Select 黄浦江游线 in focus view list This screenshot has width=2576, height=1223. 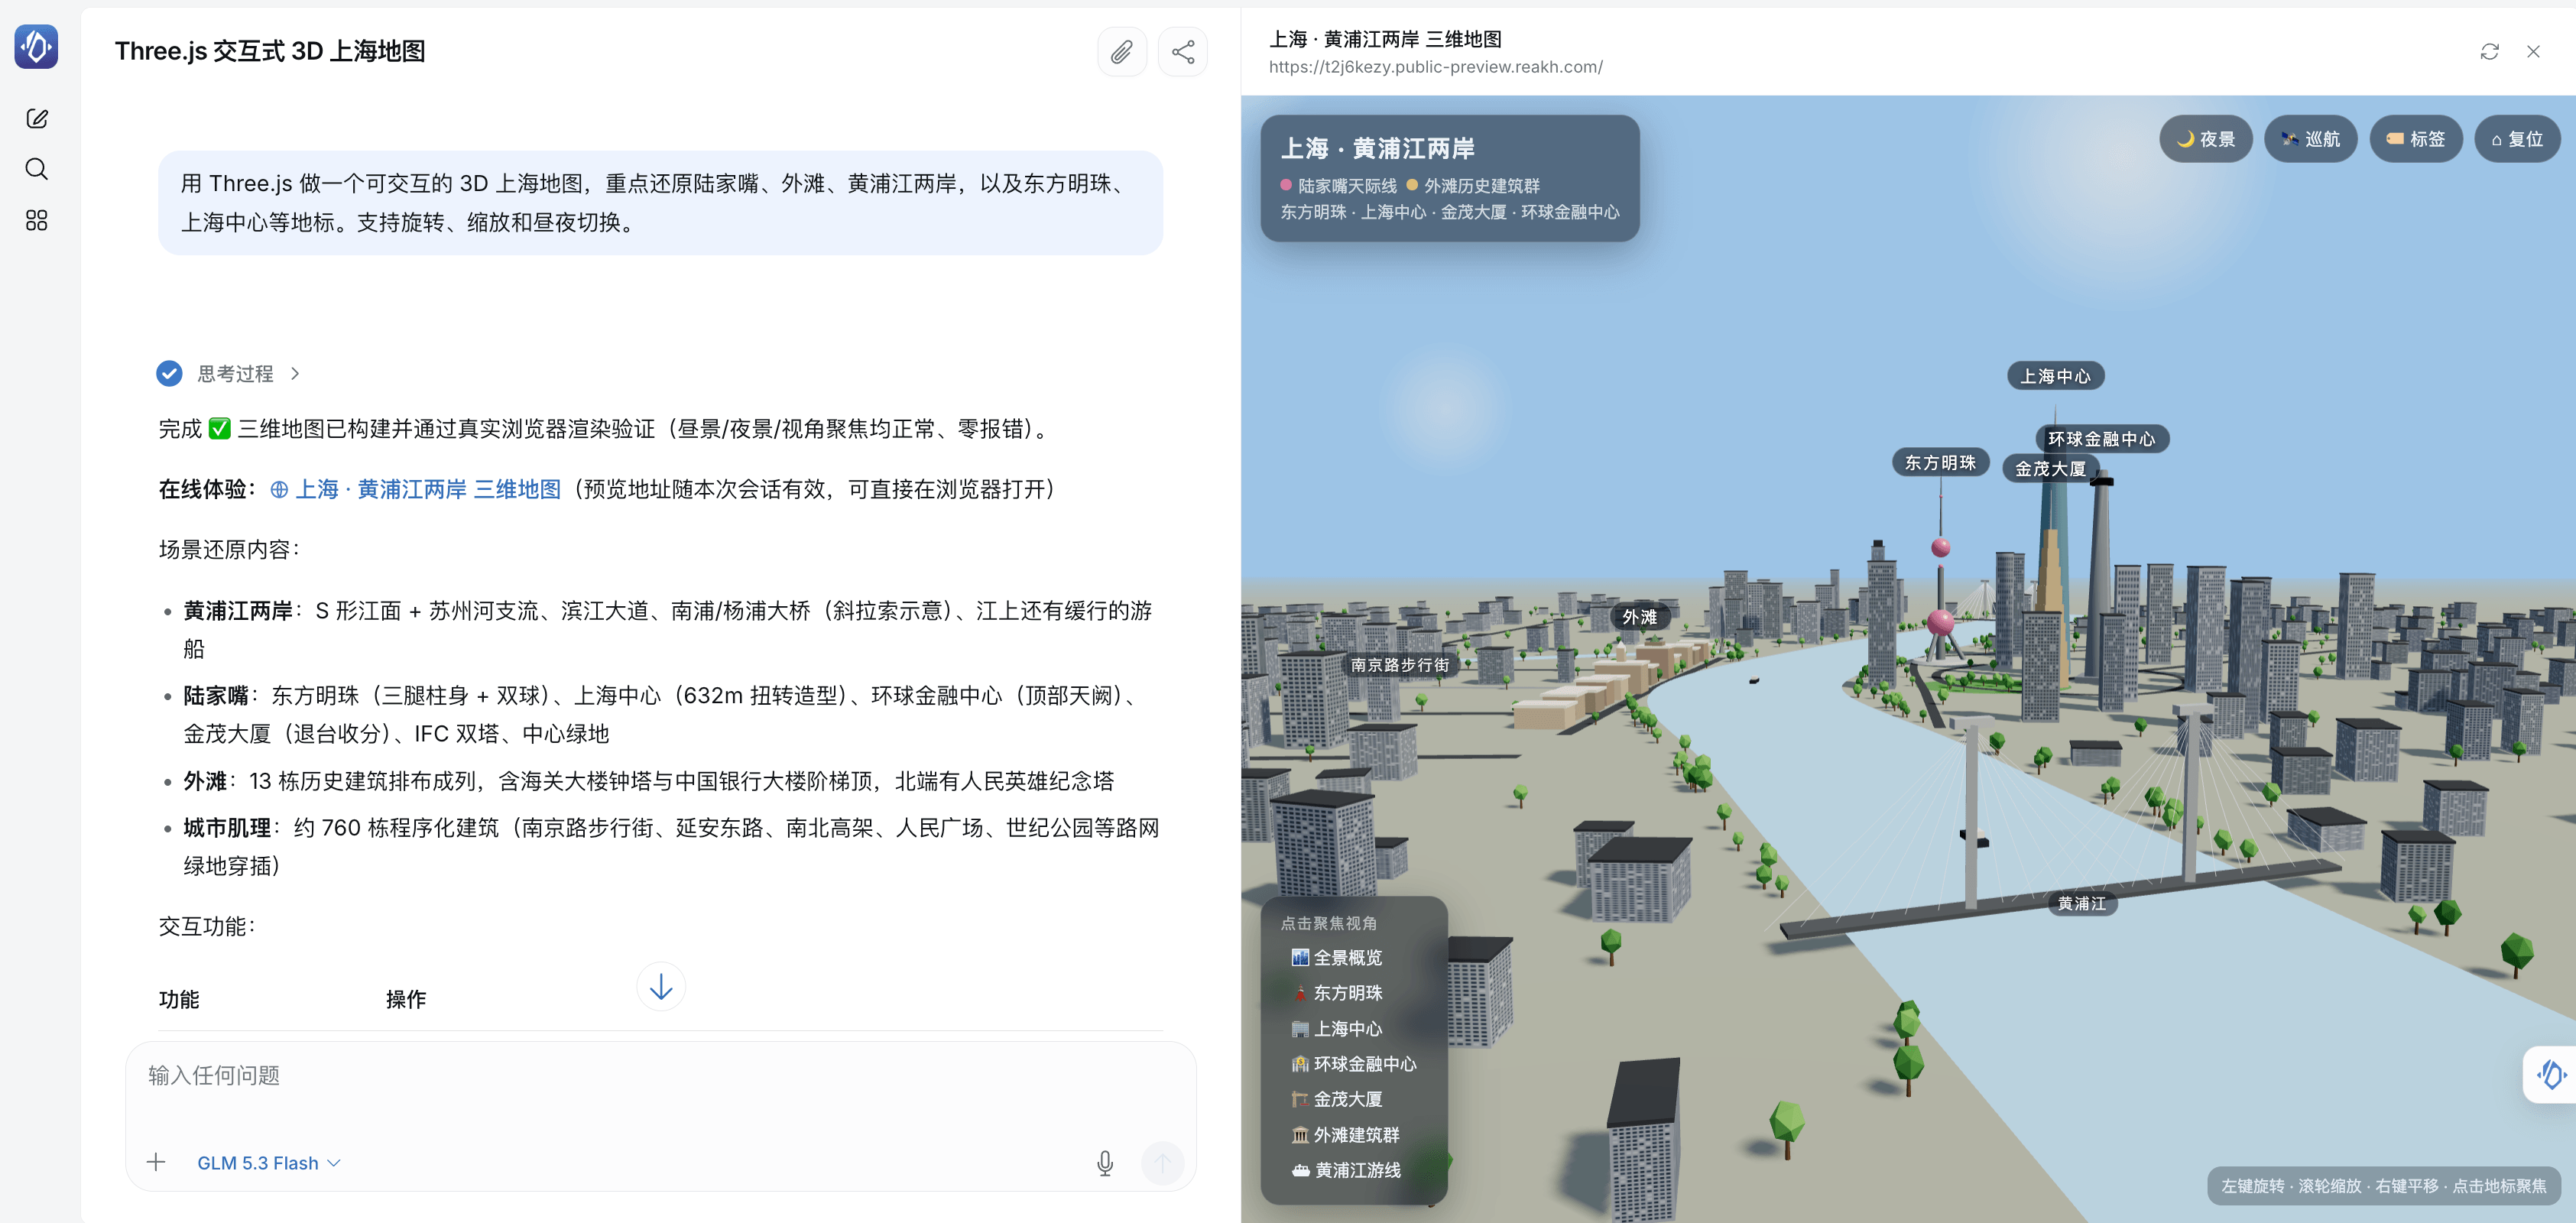pos(1346,1170)
